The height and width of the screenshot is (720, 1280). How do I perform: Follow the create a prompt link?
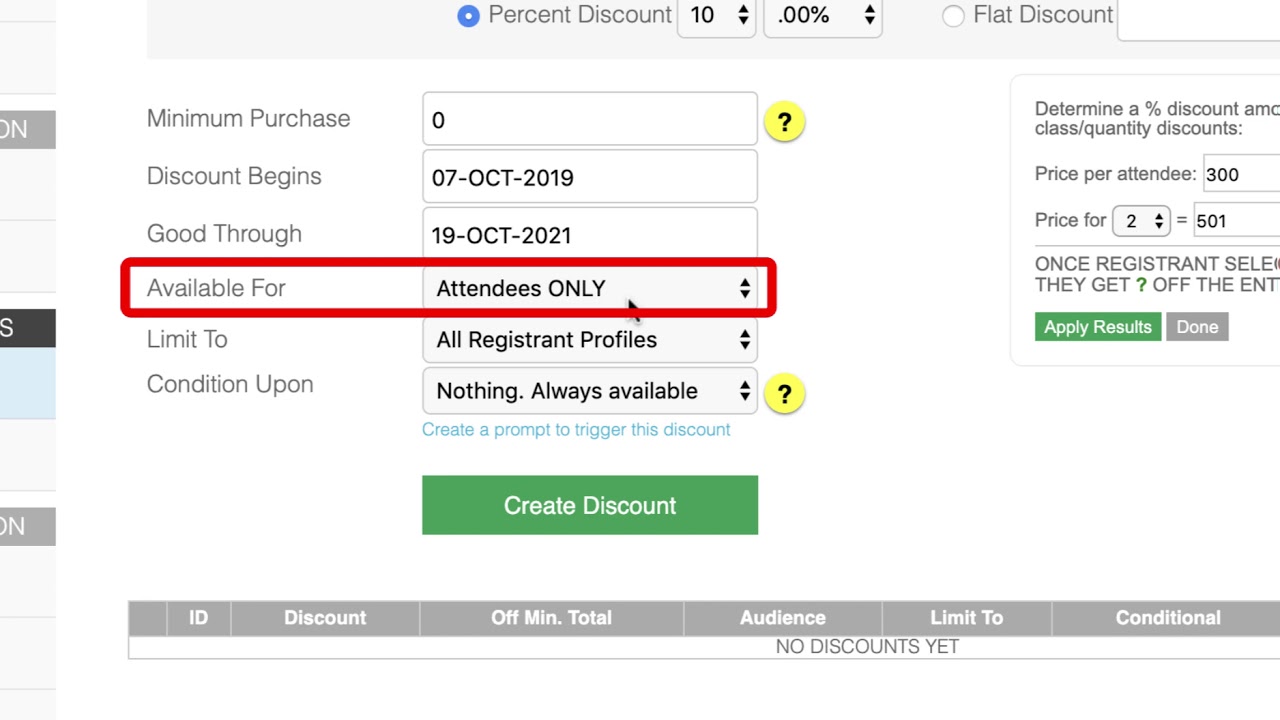[x=576, y=430]
